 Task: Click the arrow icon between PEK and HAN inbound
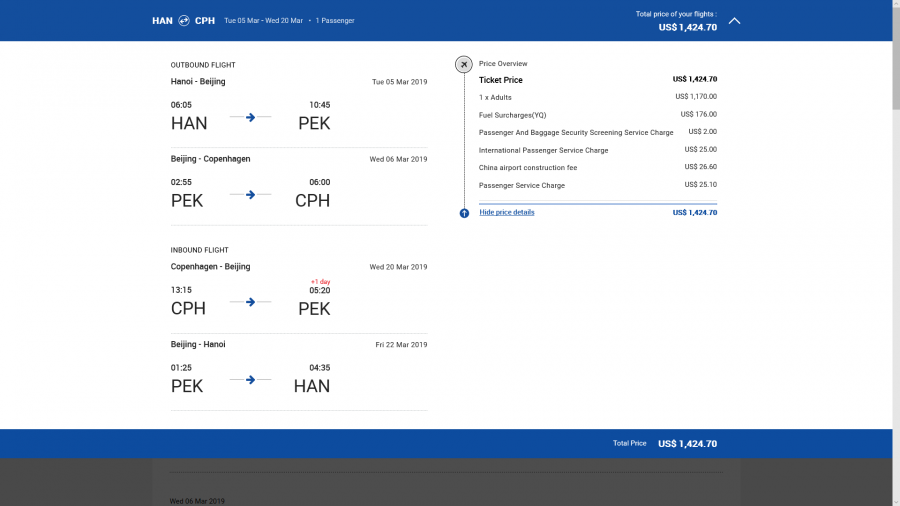click(x=250, y=379)
